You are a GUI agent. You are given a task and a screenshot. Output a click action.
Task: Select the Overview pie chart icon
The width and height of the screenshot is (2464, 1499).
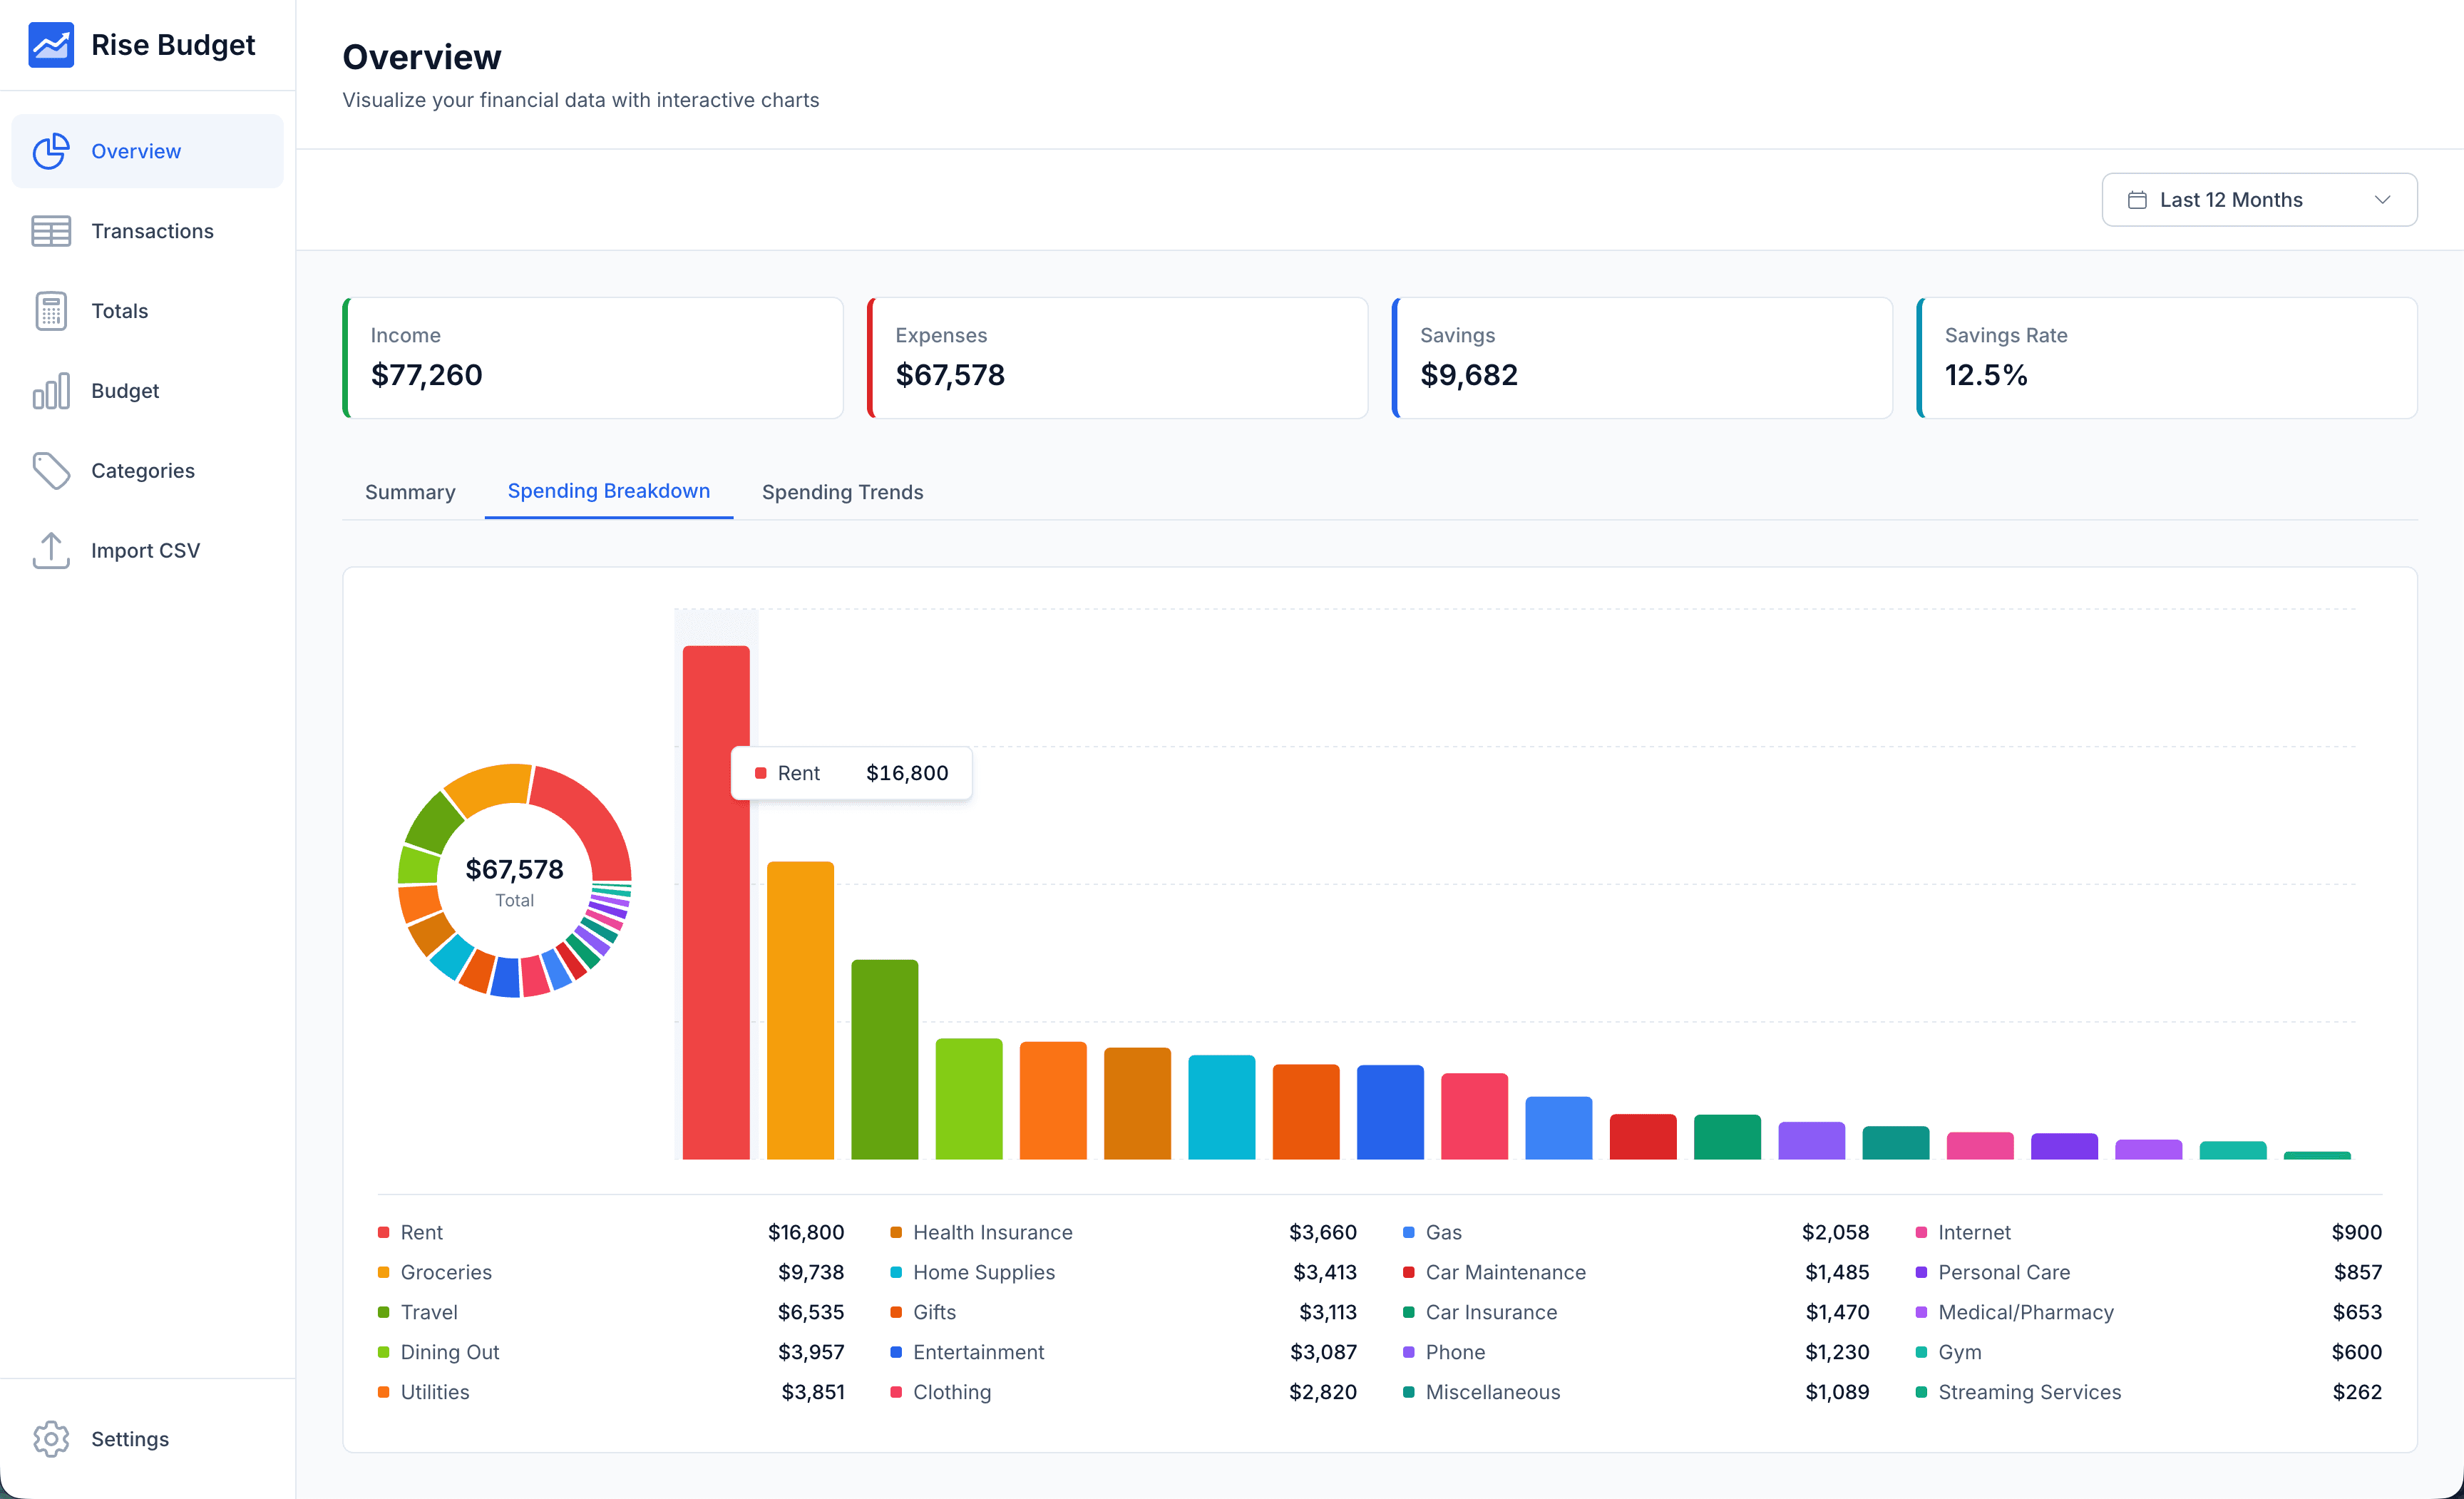(x=51, y=151)
